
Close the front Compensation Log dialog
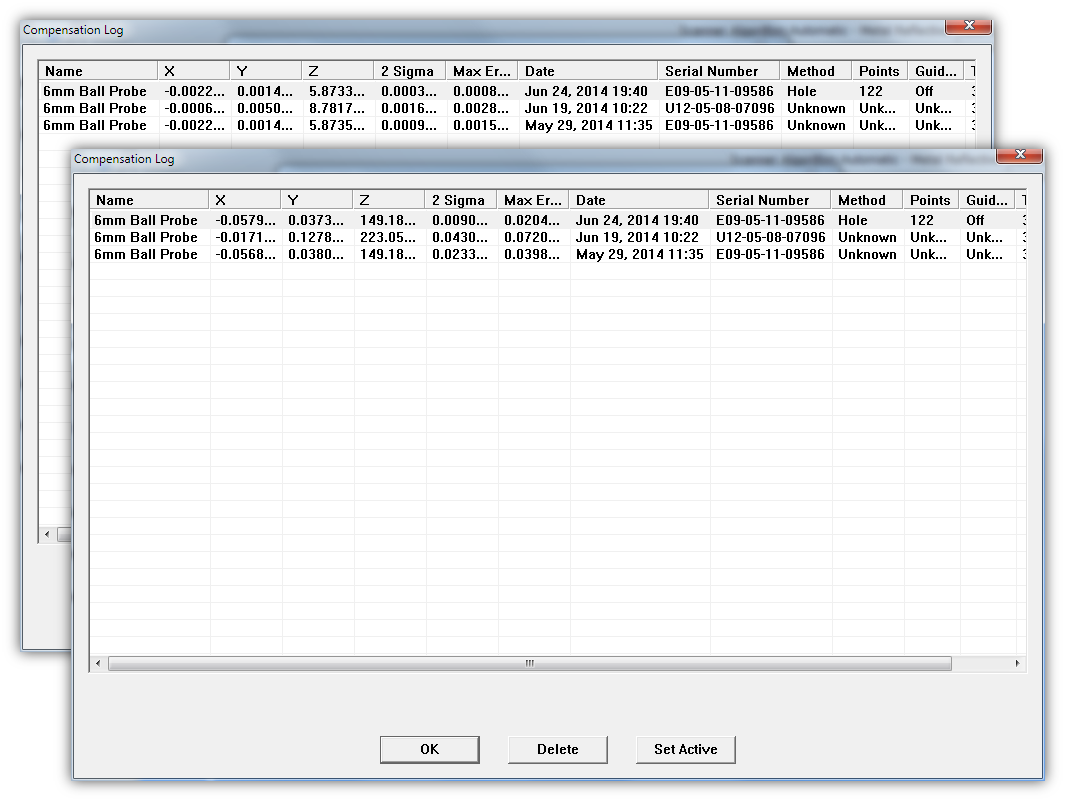[x=1019, y=155]
